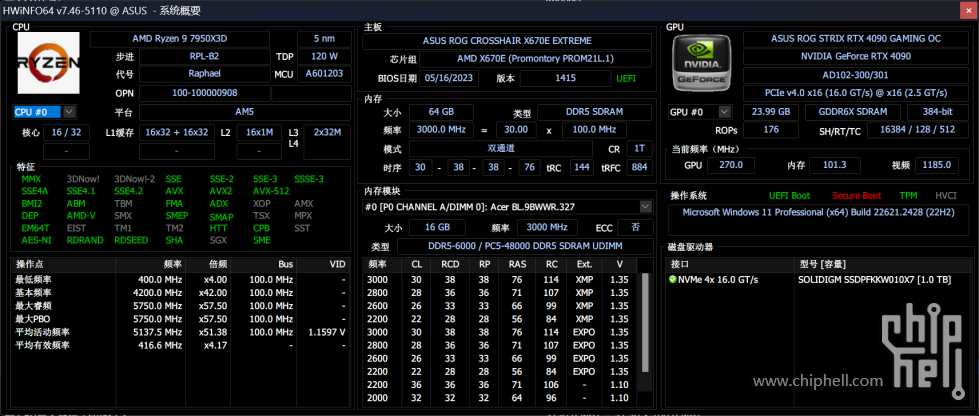The height and width of the screenshot is (416, 979).
Task: Click the SSE4A feature flag
Action: tap(35, 191)
